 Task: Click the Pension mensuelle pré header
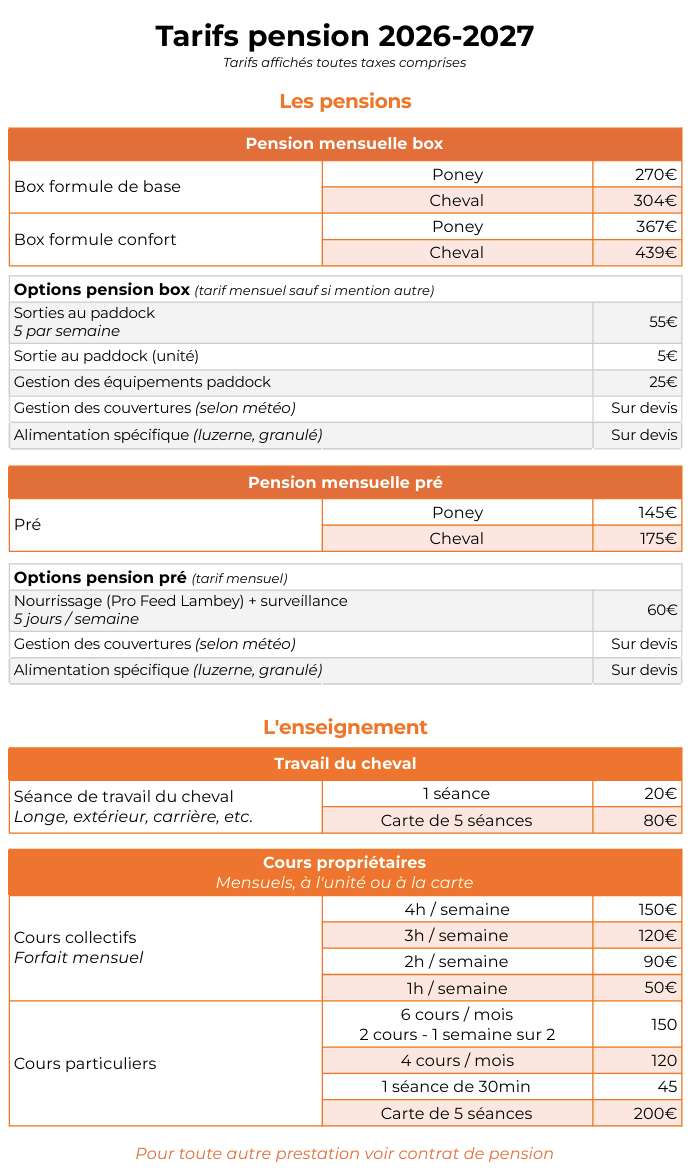345,482
